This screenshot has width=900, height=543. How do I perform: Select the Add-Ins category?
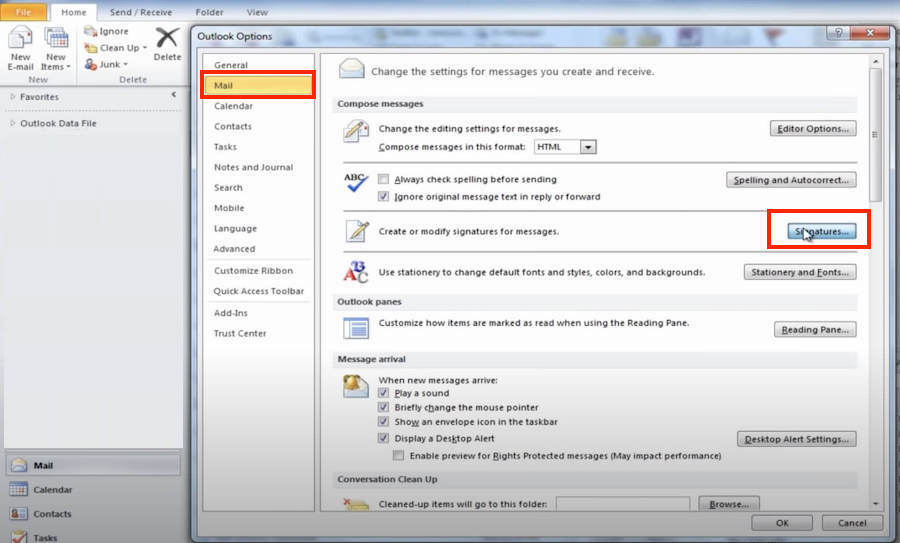tap(258, 313)
